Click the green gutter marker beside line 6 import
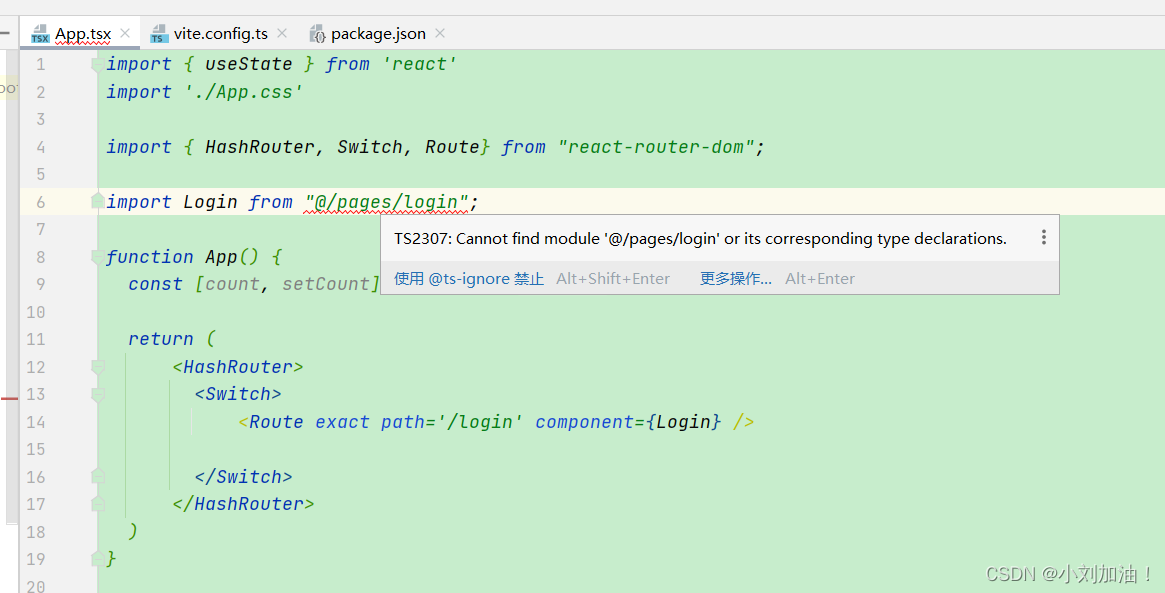Screen dimensions: 1165x593 96,201
